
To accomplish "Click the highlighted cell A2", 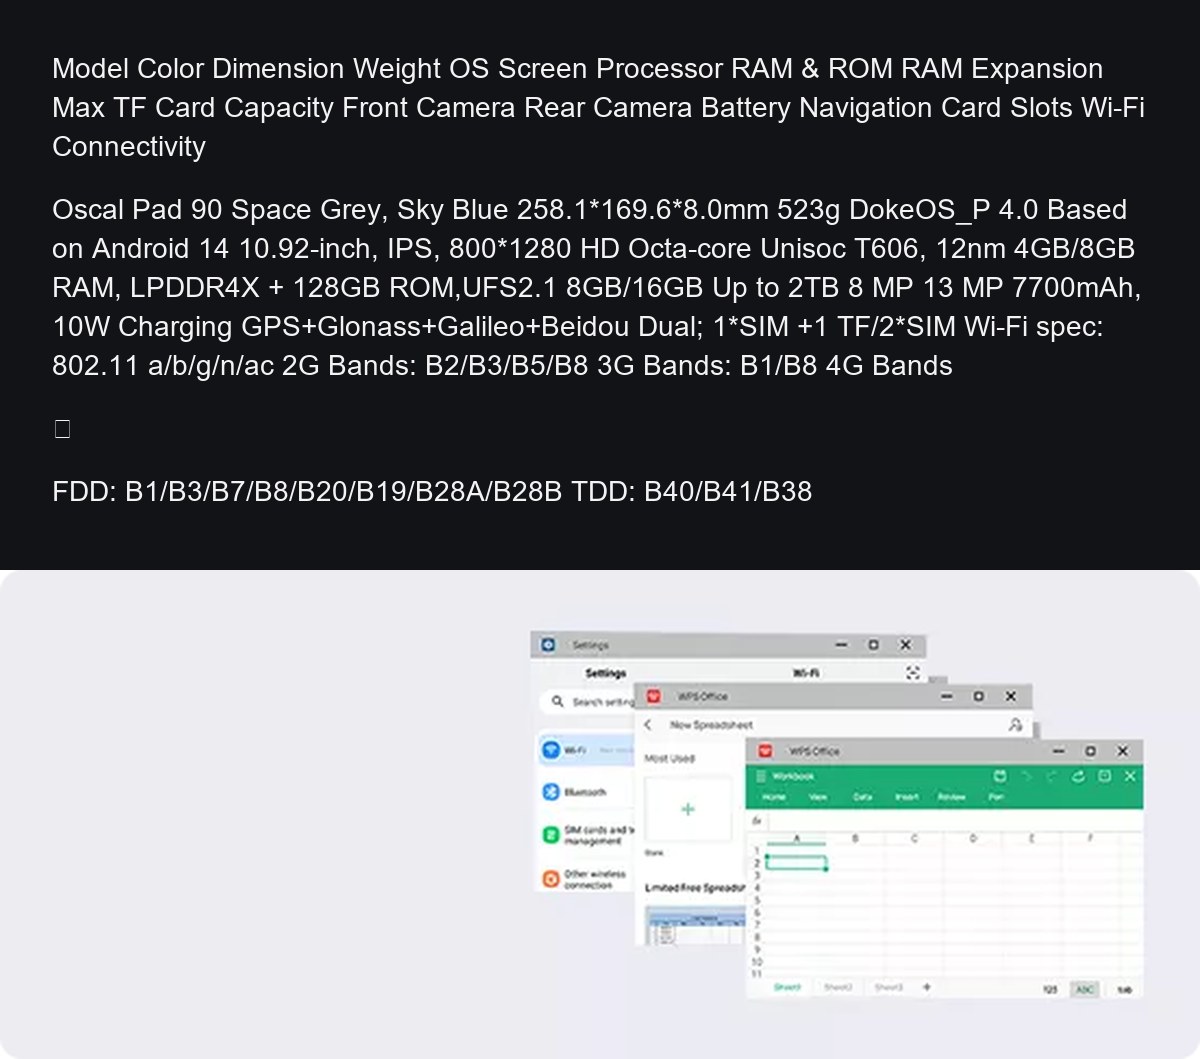I will [797, 863].
